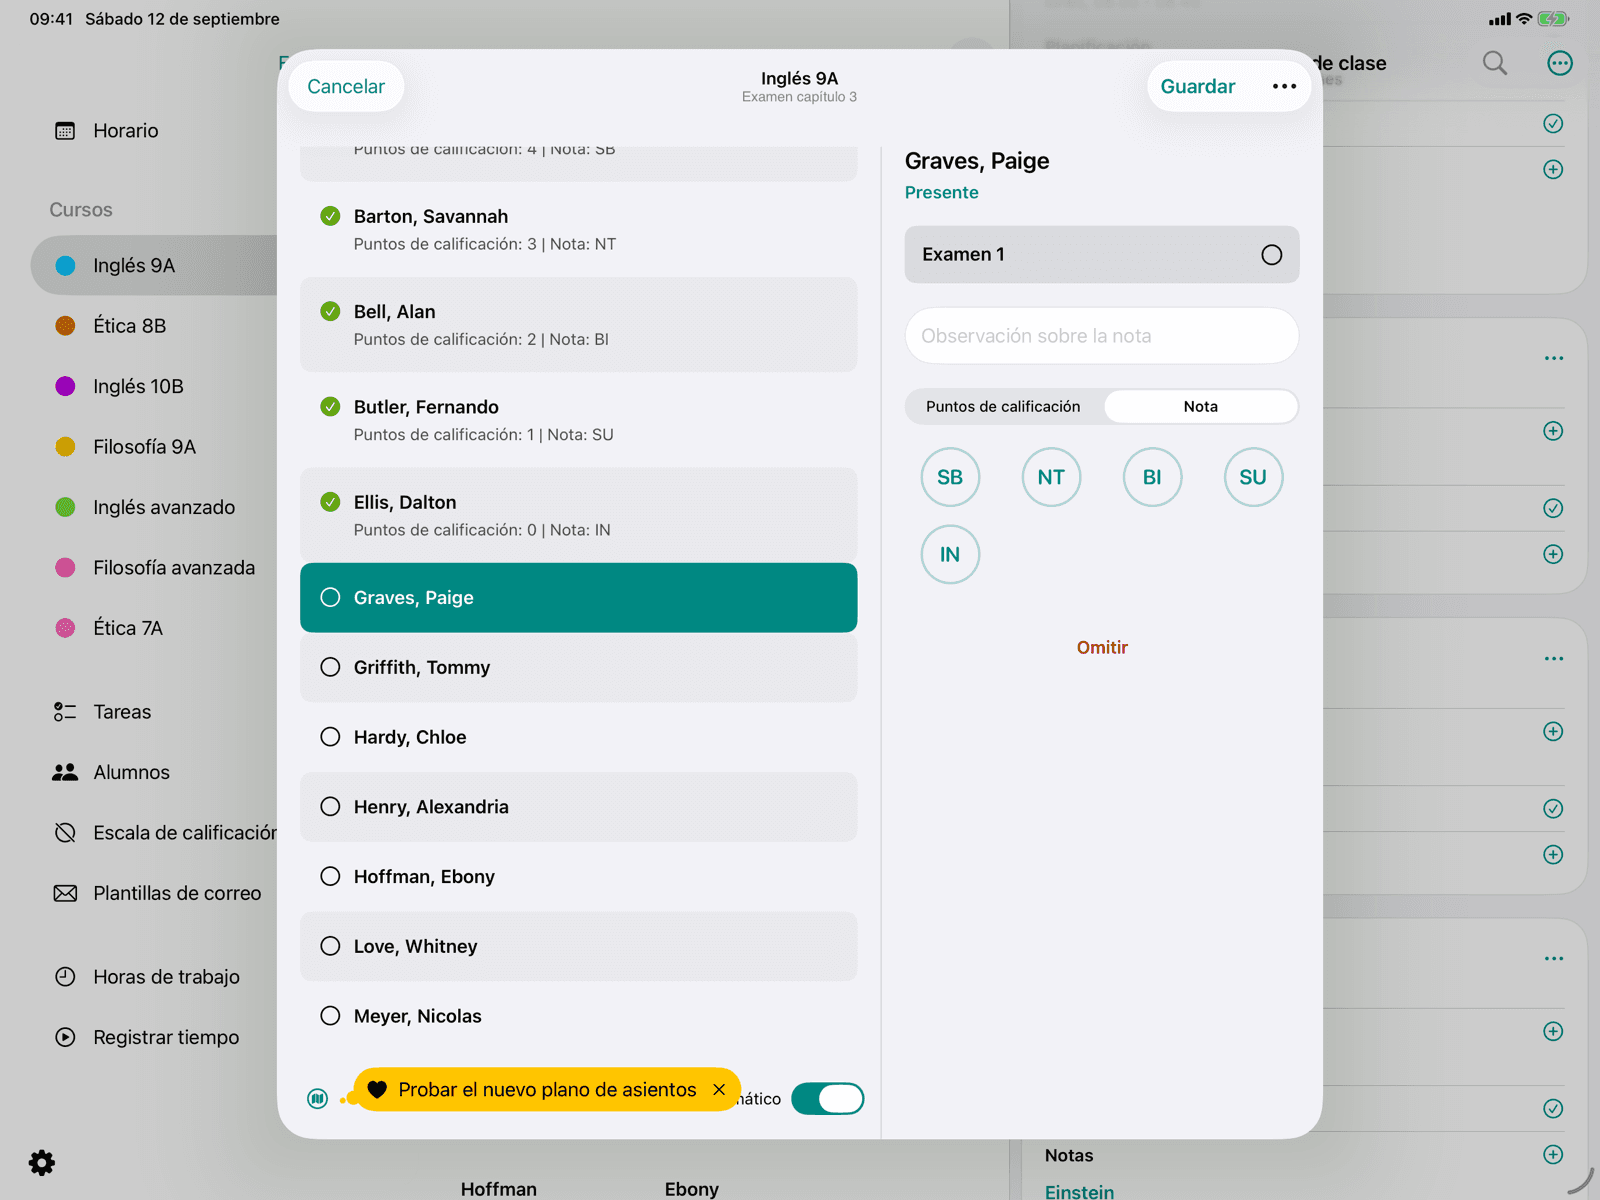Screen dimensions: 1600x1200
Task: Open Registrar tiempo play icon
Action: tap(65, 1037)
